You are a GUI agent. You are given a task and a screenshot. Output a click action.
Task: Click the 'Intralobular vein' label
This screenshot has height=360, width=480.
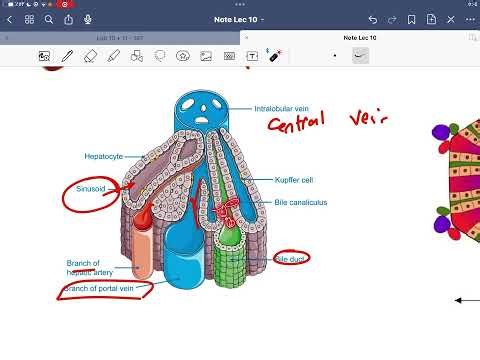point(281,109)
